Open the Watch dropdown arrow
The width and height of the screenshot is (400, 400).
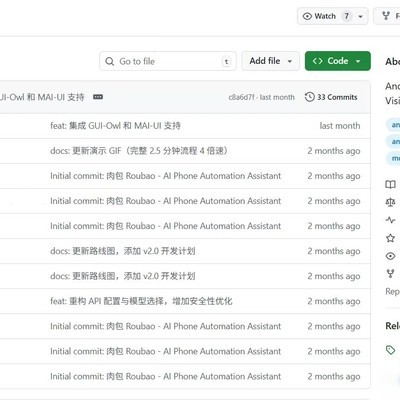pos(360,16)
